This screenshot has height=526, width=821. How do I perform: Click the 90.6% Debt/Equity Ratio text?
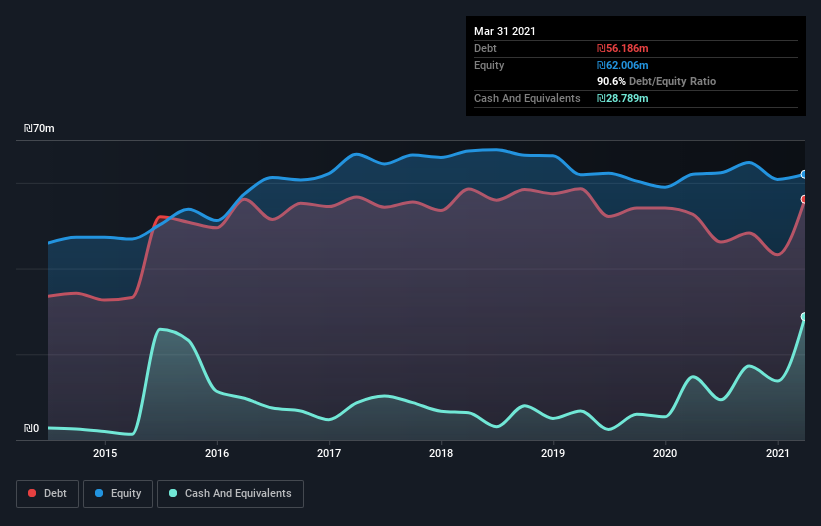657,82
